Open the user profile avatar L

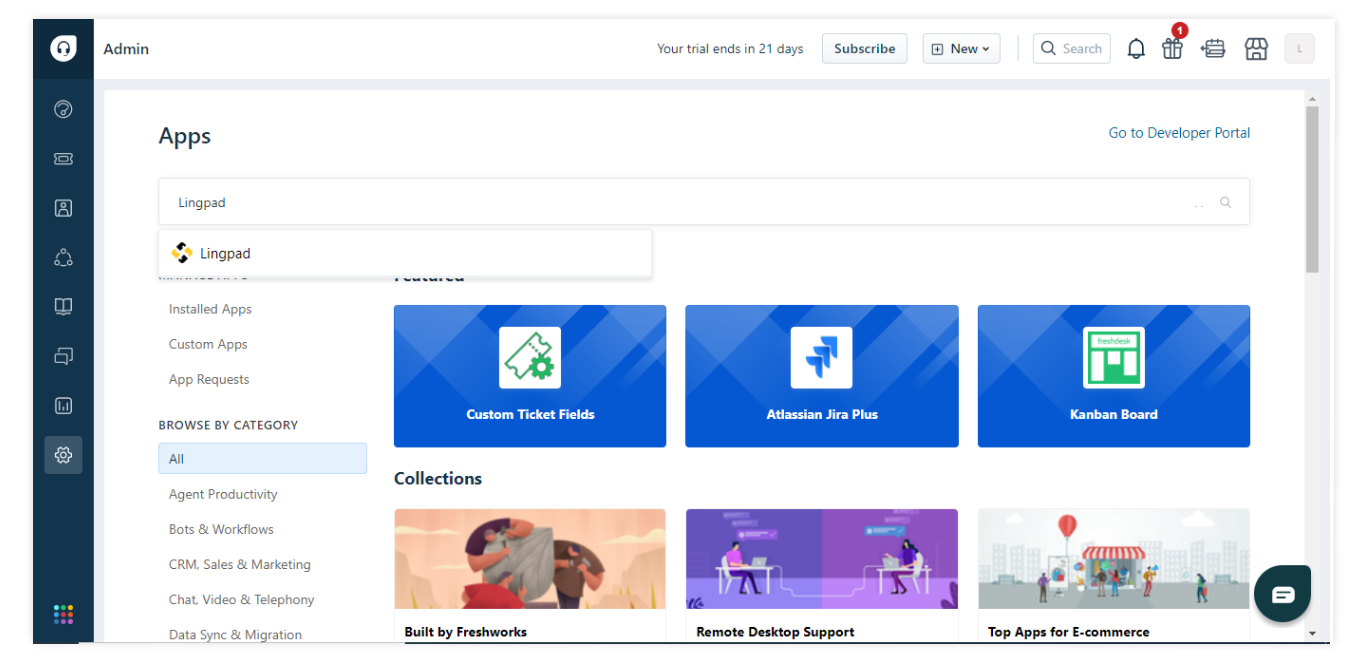tap(1299, 48)
